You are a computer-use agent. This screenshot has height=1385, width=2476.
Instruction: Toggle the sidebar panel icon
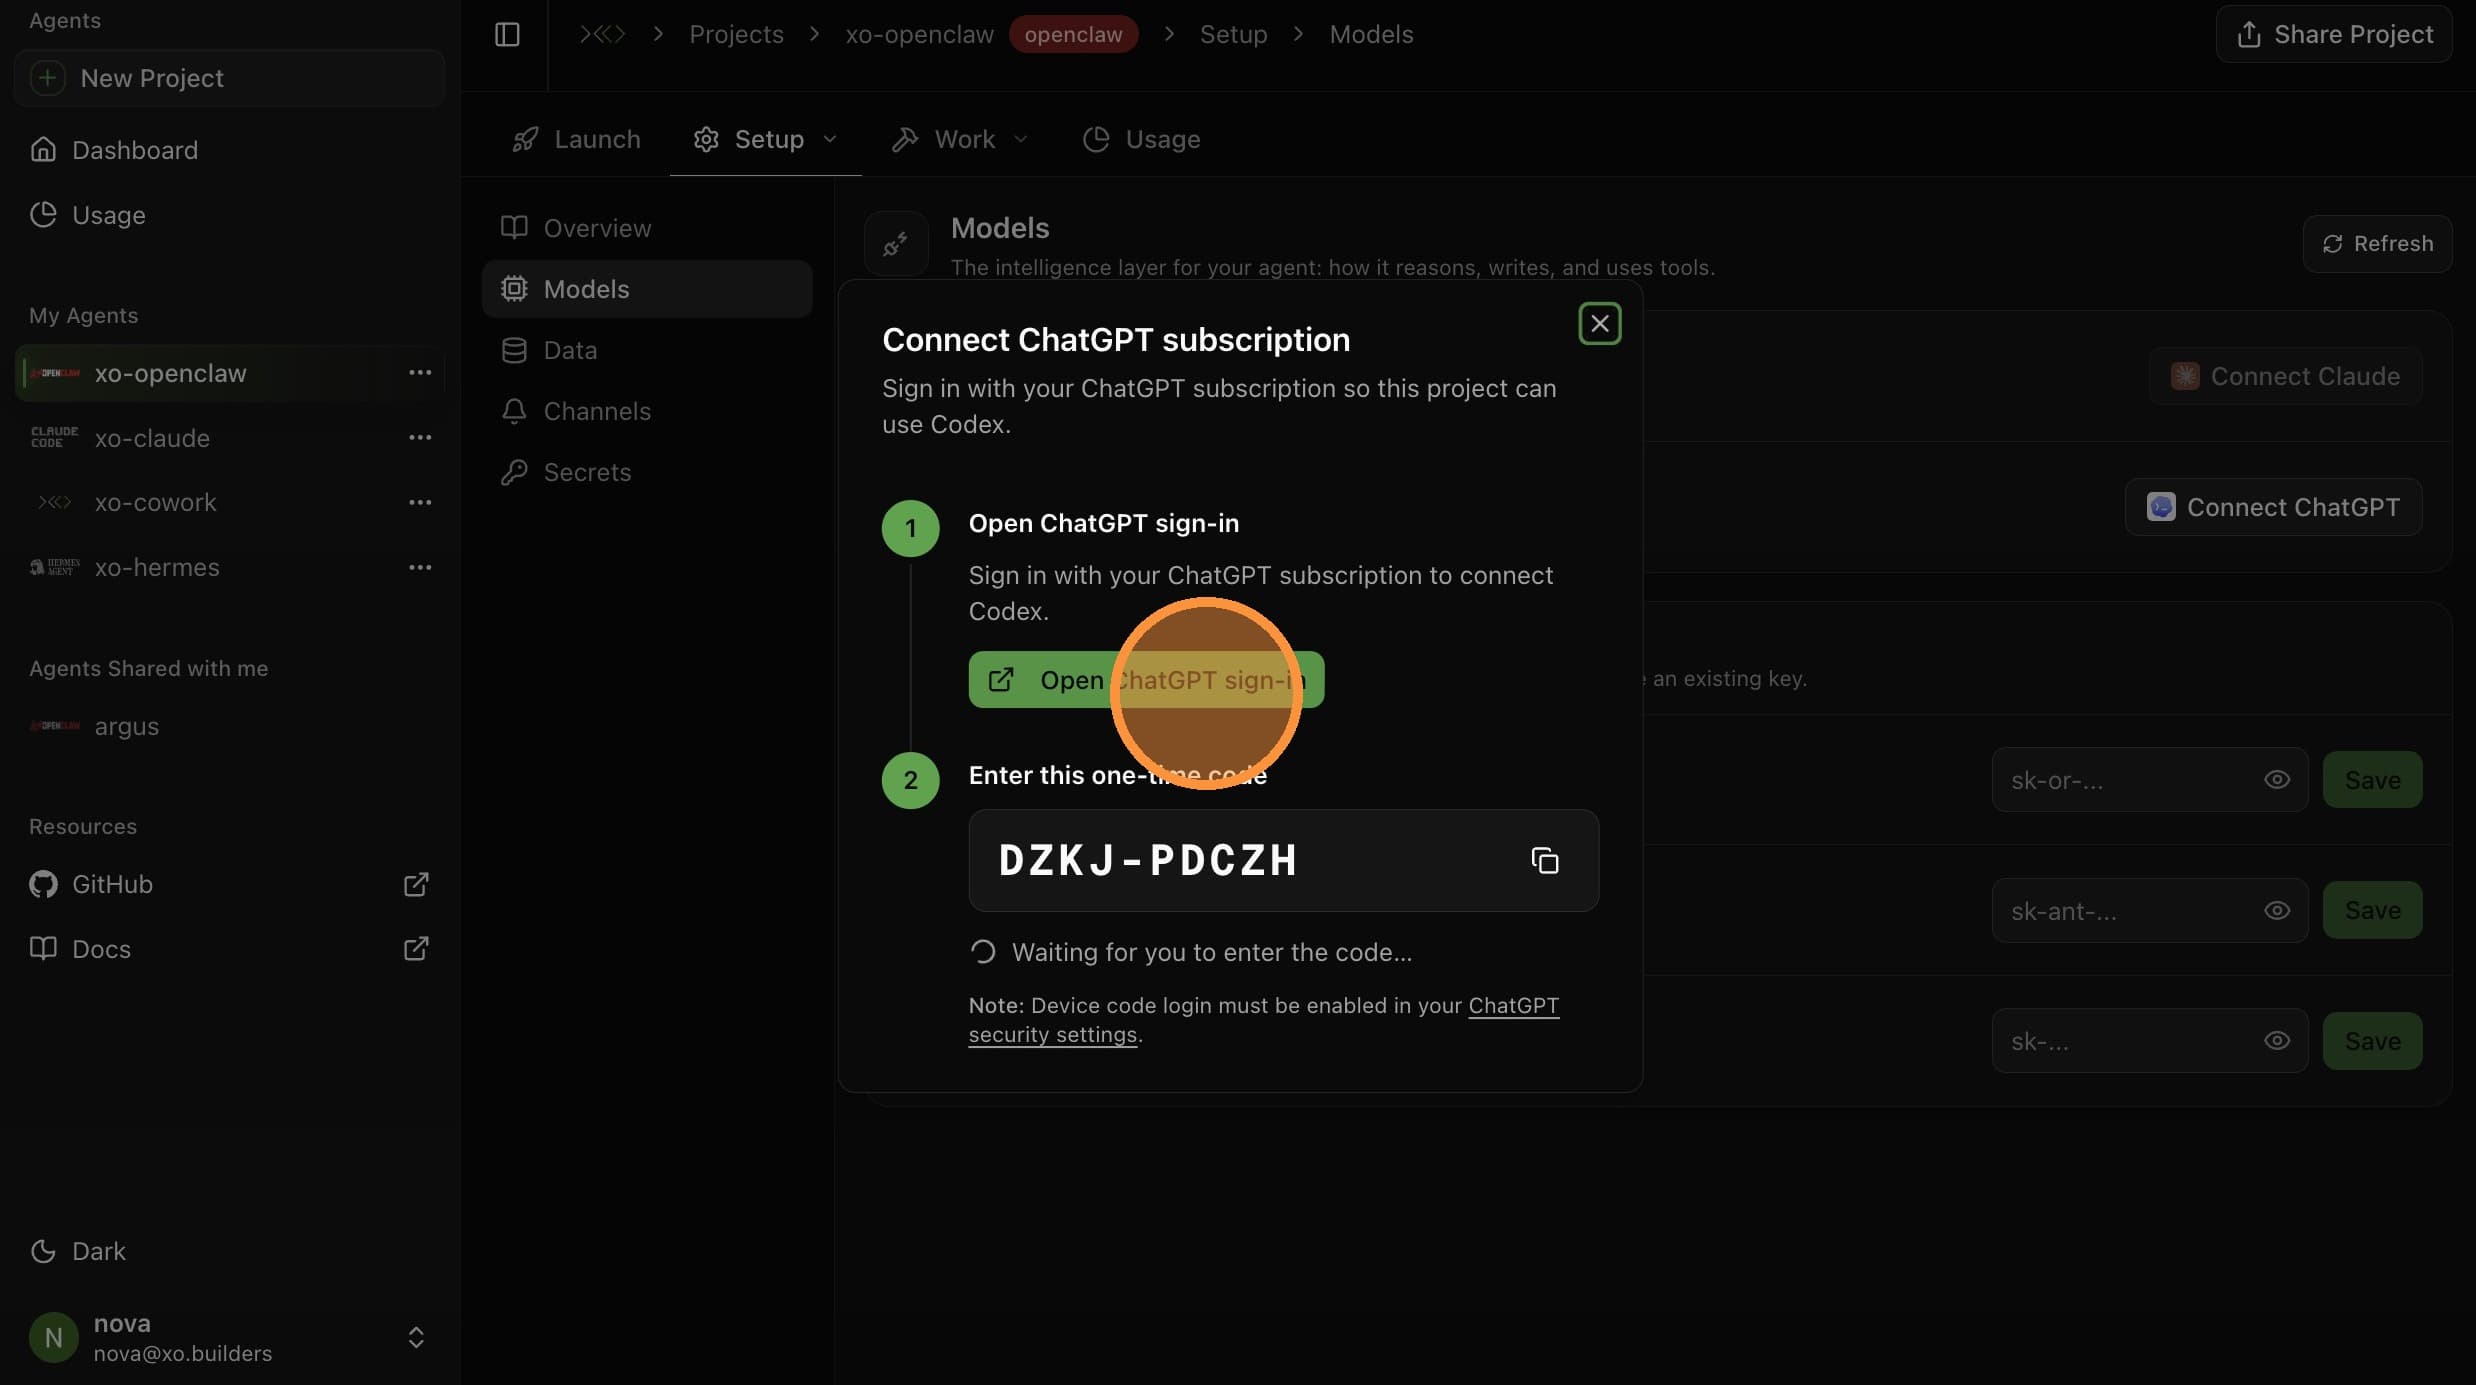click(507, 34)
